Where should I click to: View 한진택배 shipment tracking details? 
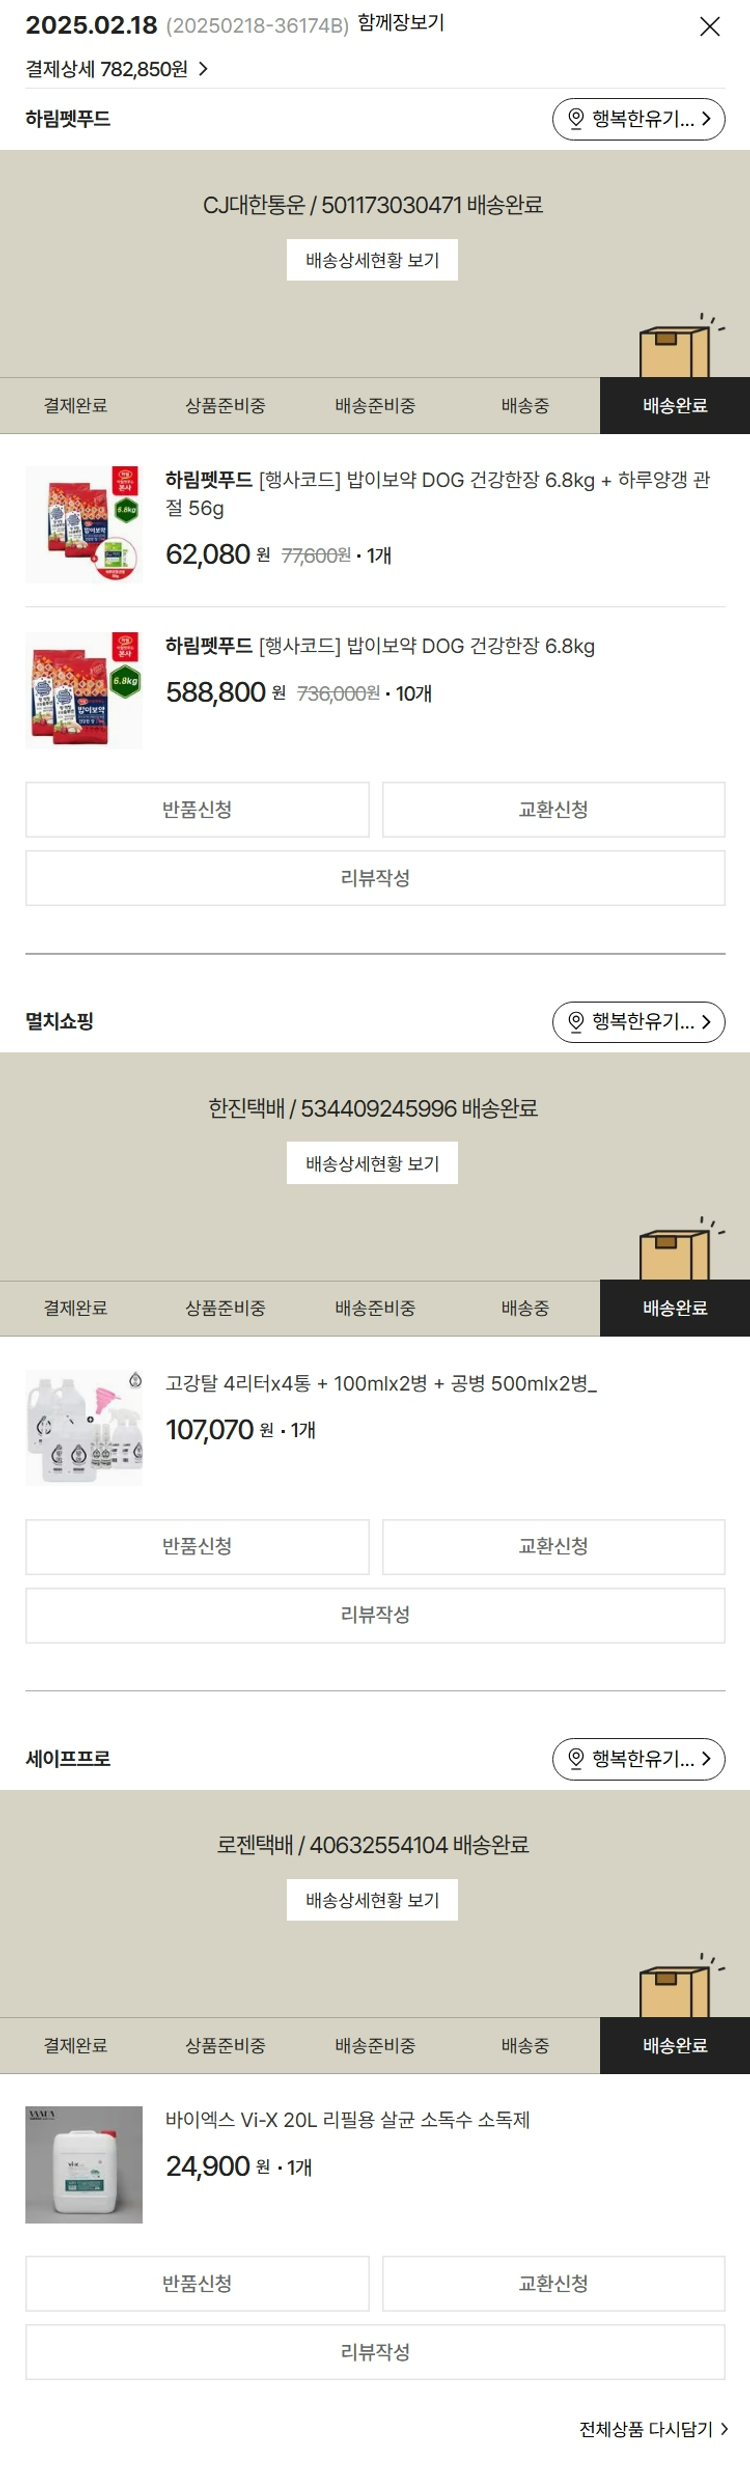[x=372, y=1163]
